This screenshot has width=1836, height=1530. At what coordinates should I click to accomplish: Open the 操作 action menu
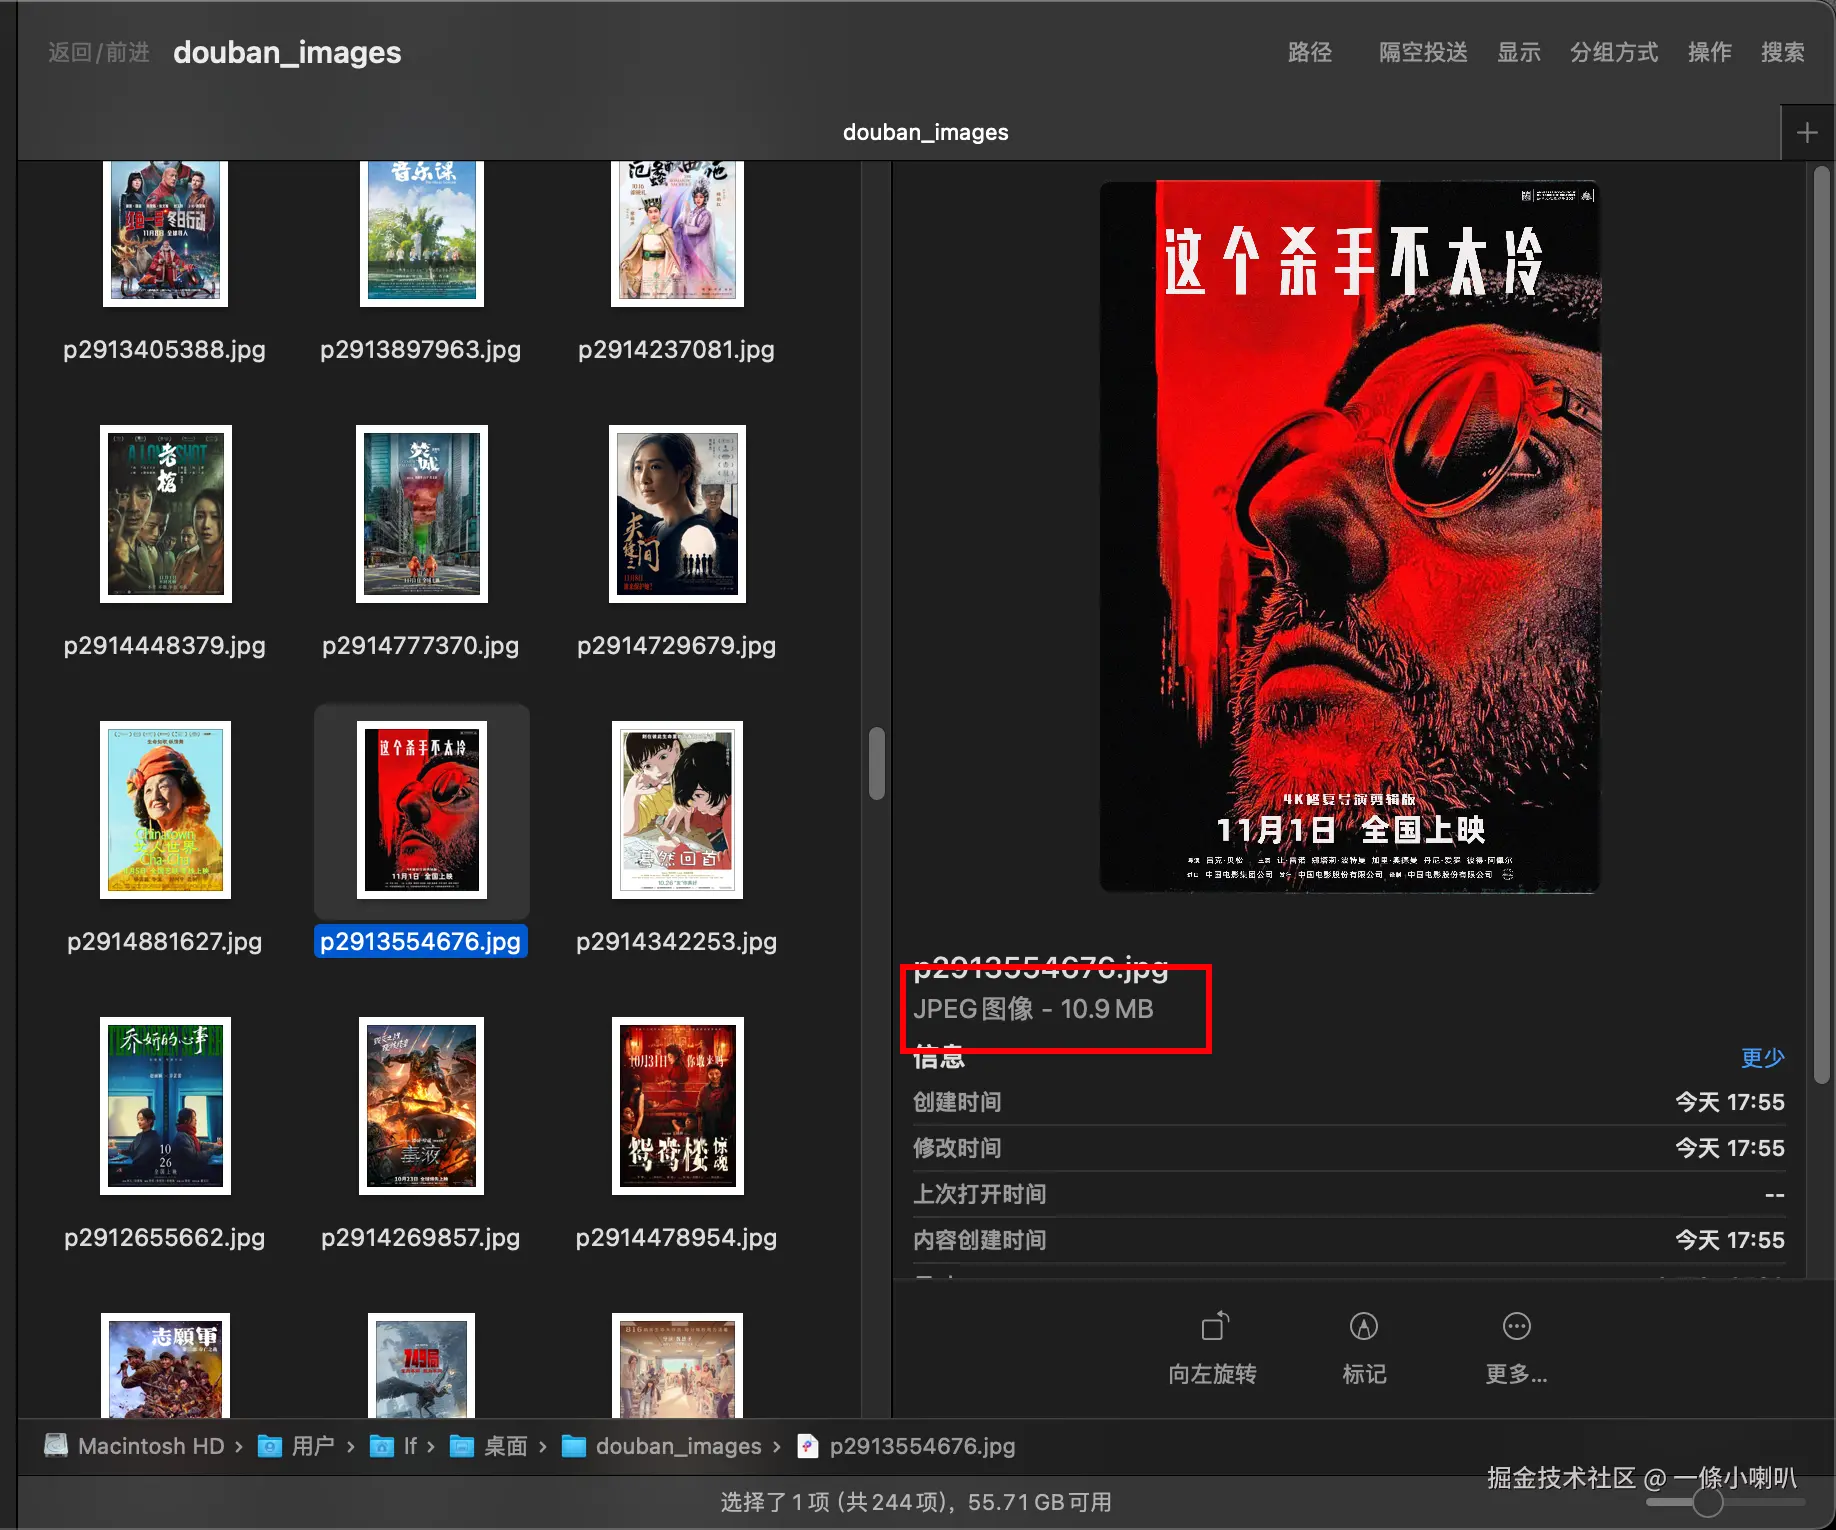tap(1710, 52)
